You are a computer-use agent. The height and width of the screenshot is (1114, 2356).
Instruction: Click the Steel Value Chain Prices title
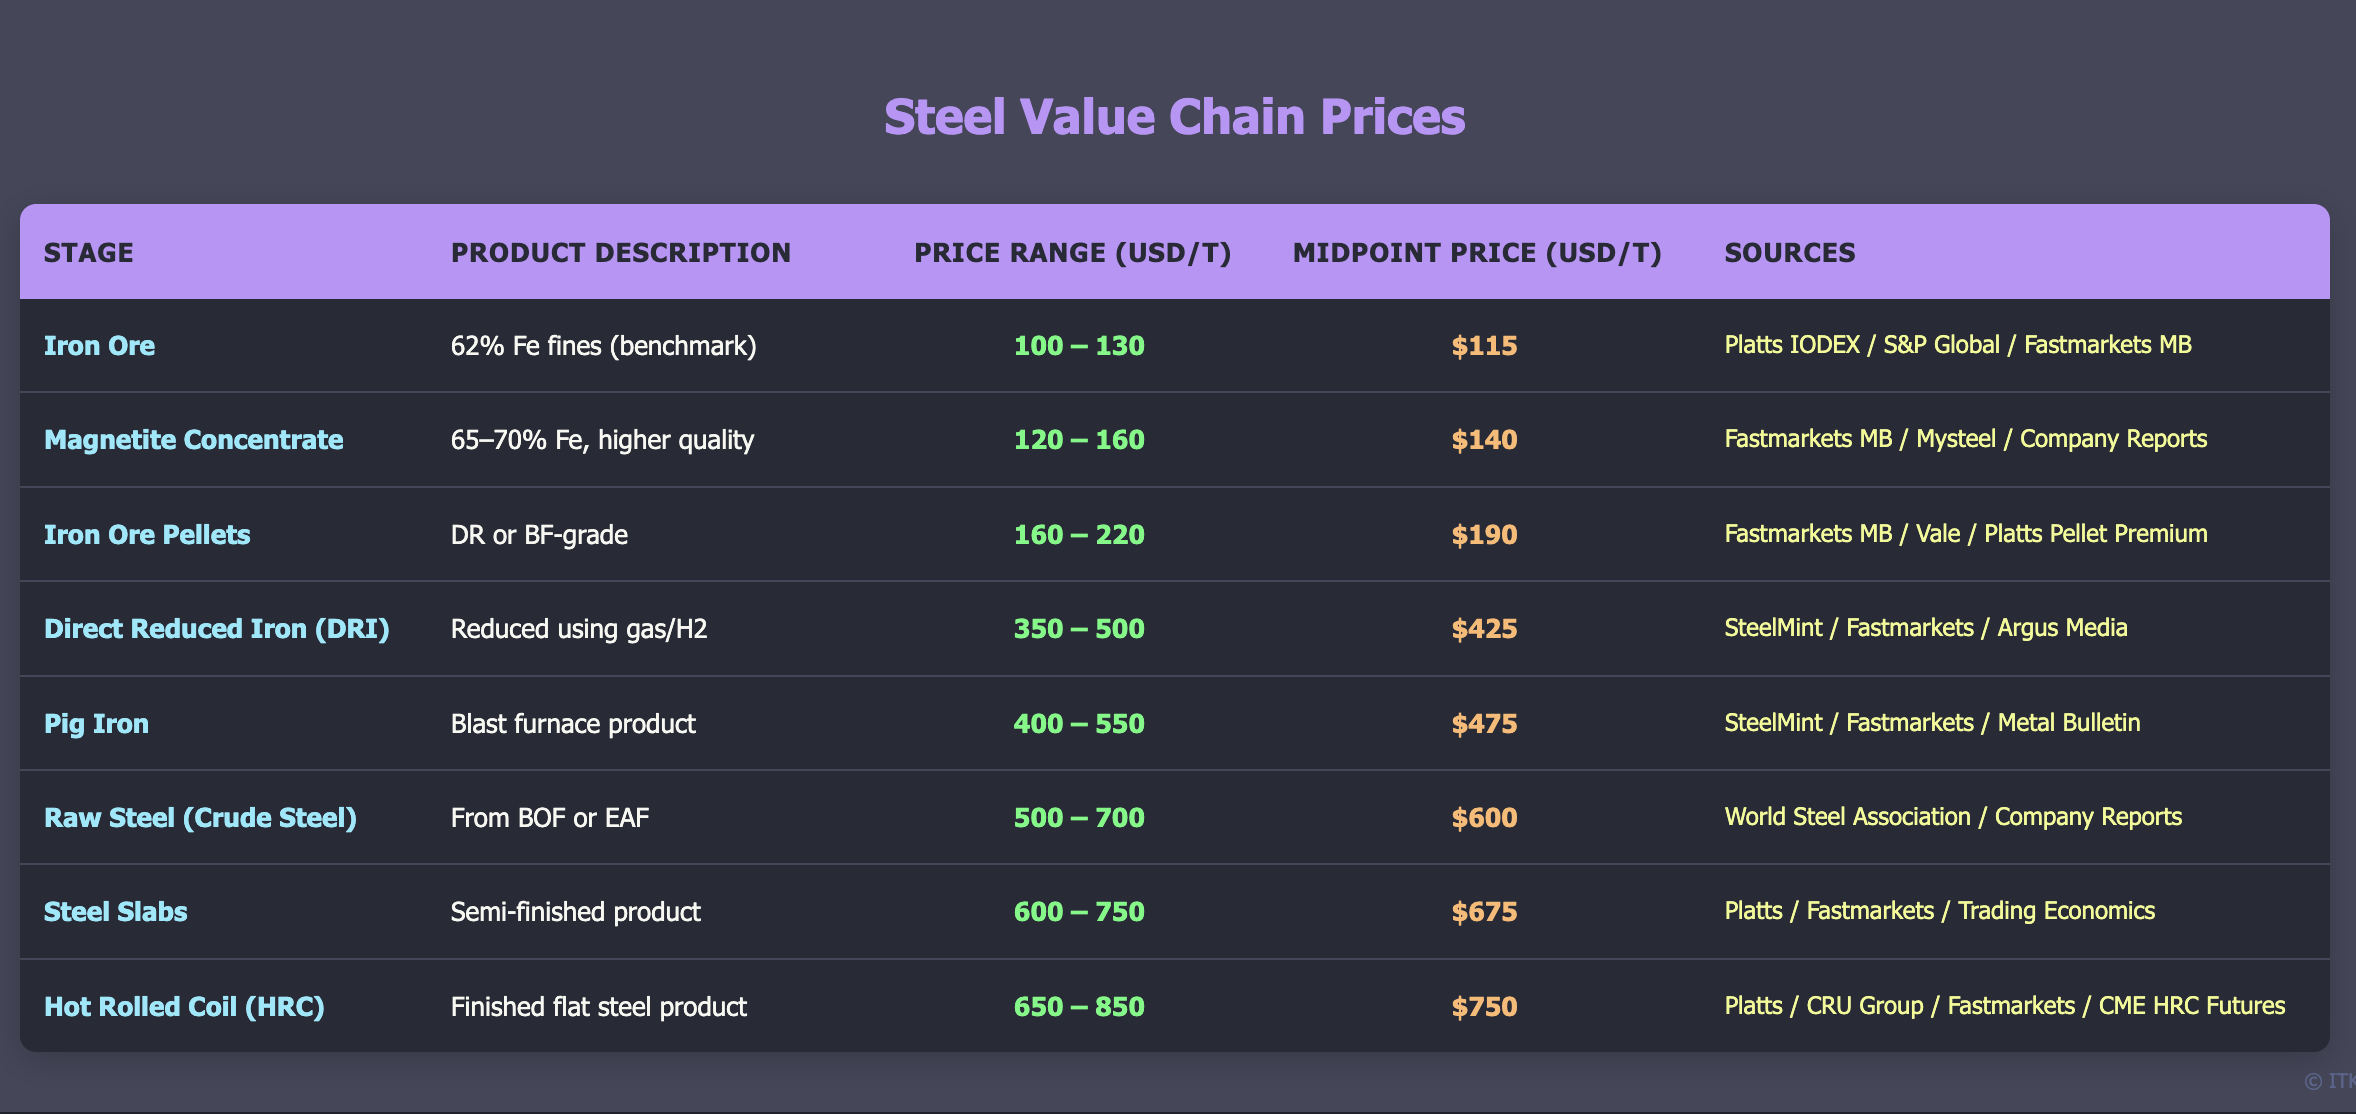[x=1174, y=117]
